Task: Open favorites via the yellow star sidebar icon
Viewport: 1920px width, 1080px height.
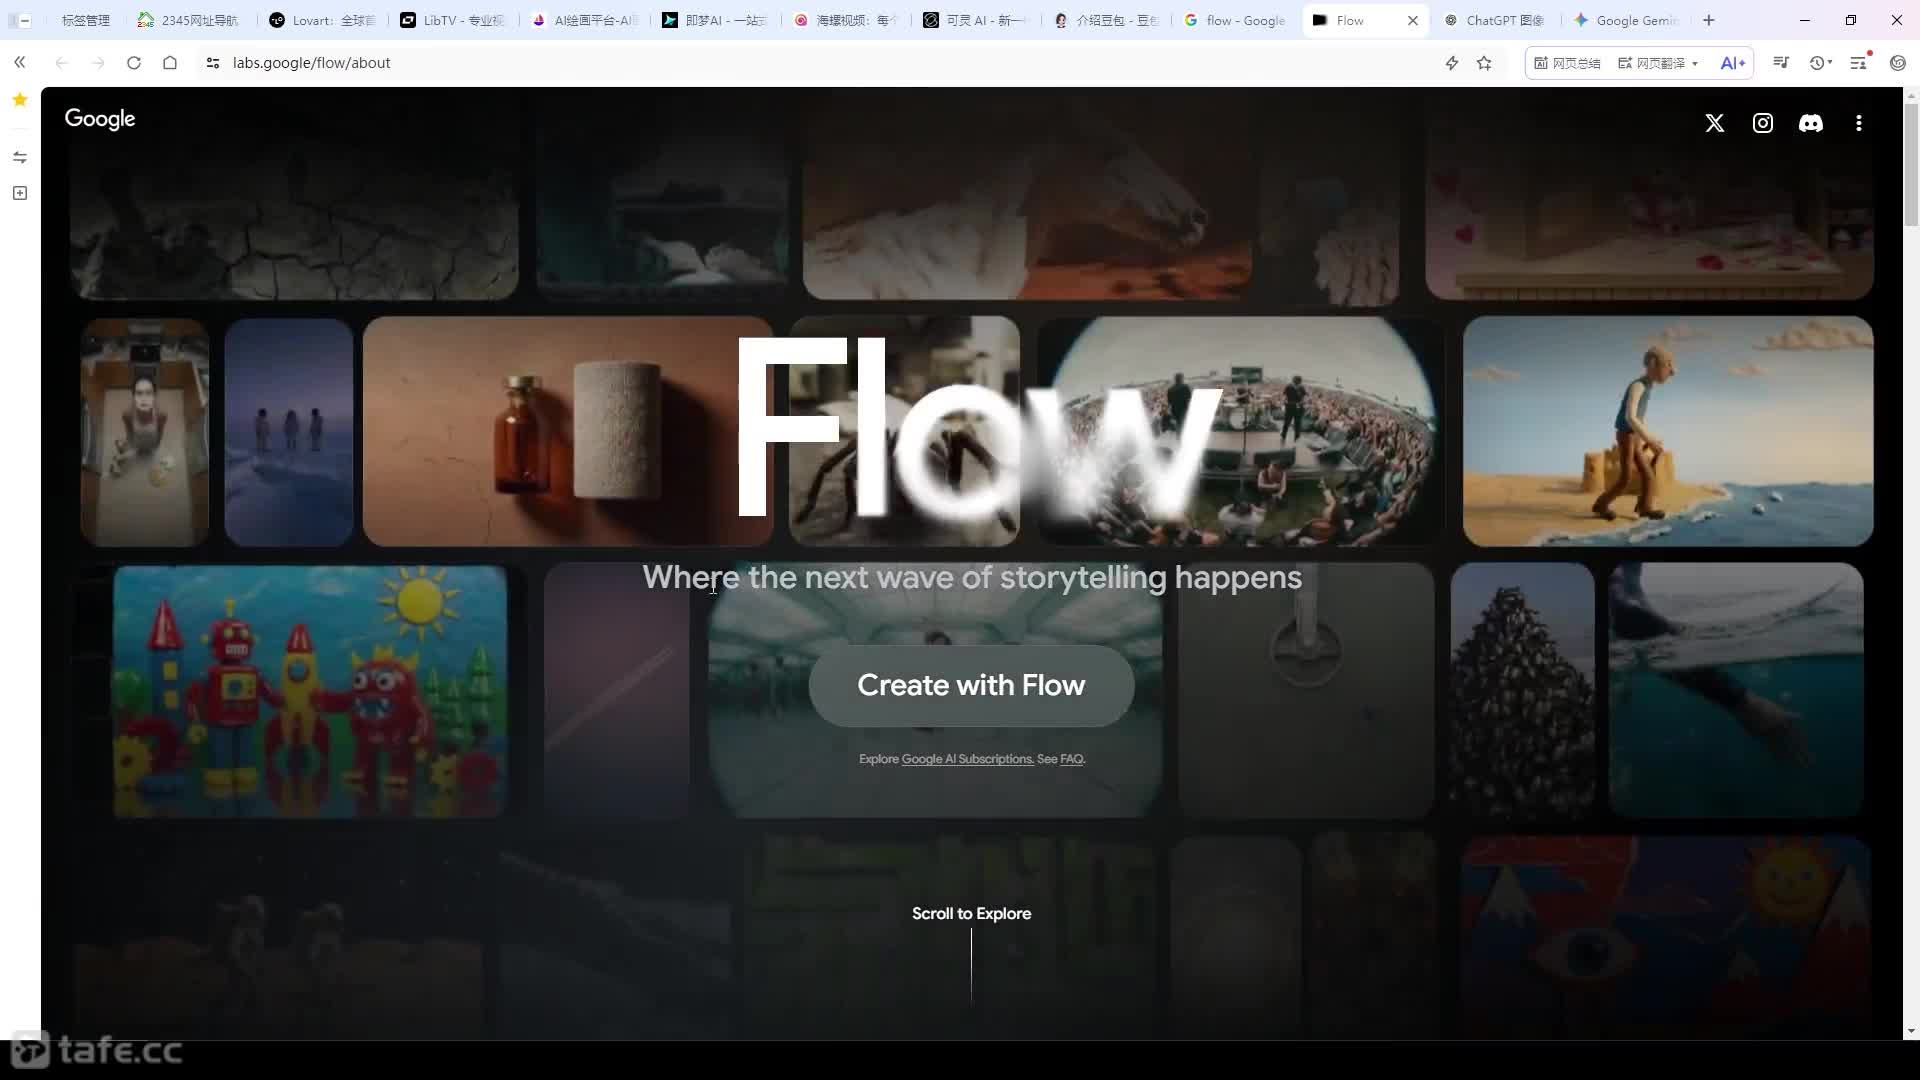Action: (x=20, y=100)
